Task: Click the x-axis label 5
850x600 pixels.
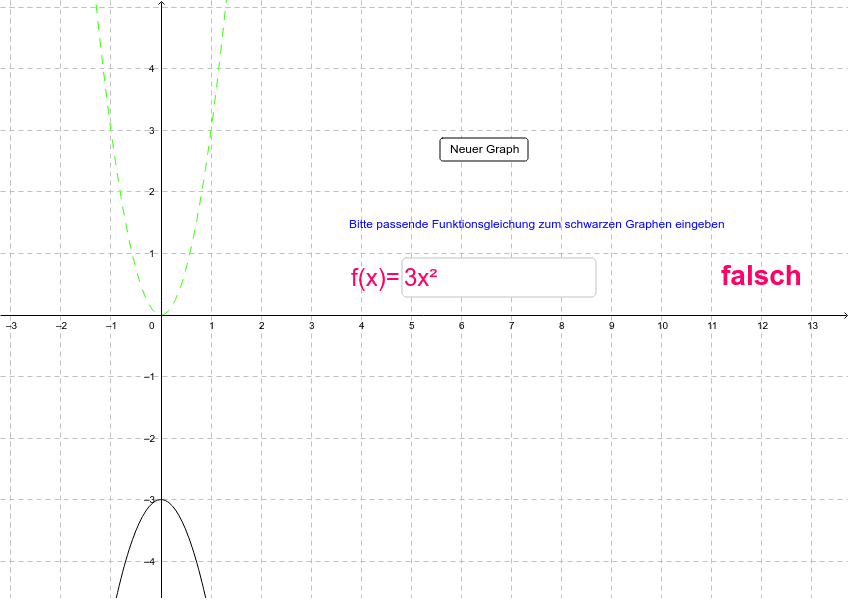Action: coord(411,325)
